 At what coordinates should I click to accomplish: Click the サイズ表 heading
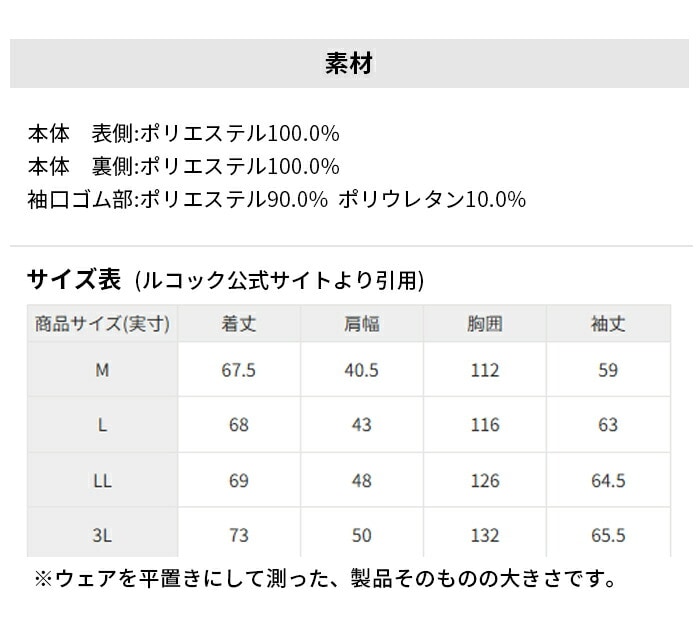(x=74, y=279)
